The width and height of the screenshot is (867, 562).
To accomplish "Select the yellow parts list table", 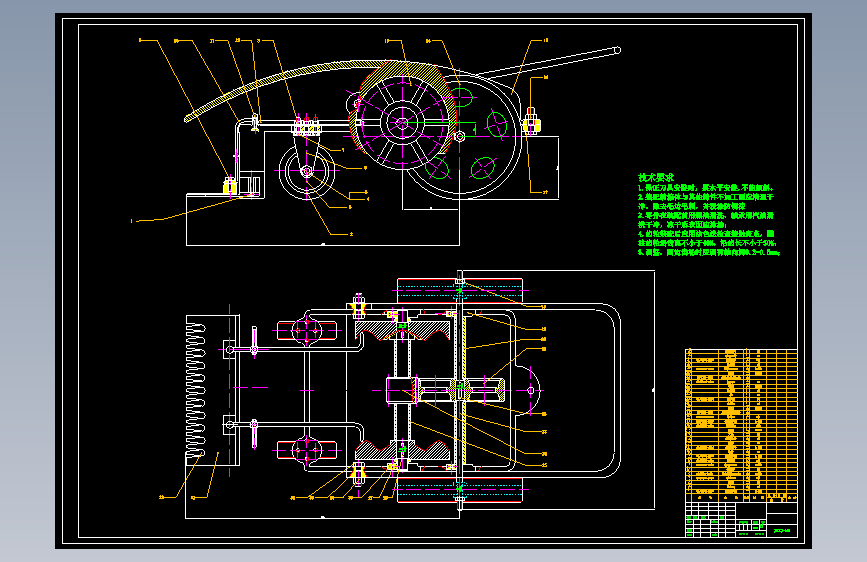I will (741, 425).
